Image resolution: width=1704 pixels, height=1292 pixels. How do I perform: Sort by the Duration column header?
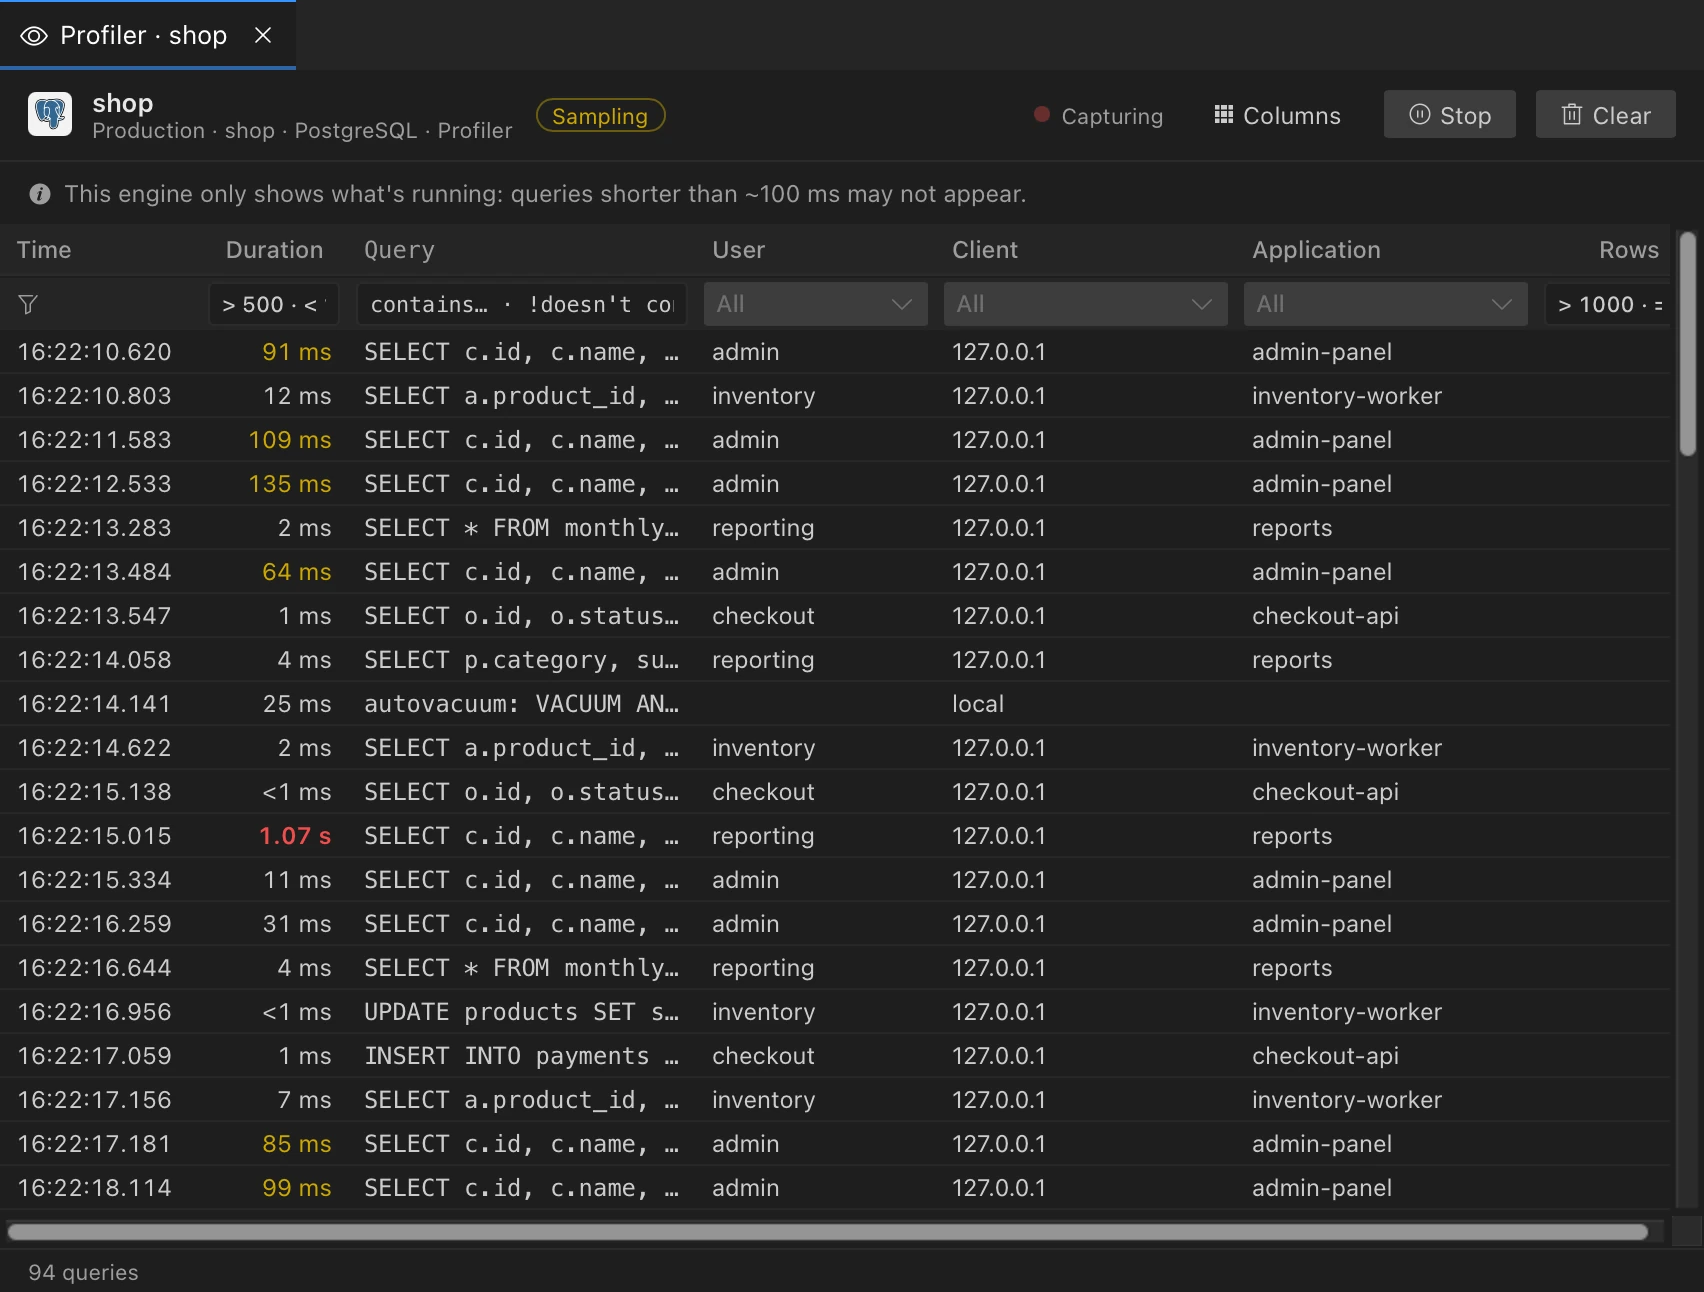click(274, 250)
